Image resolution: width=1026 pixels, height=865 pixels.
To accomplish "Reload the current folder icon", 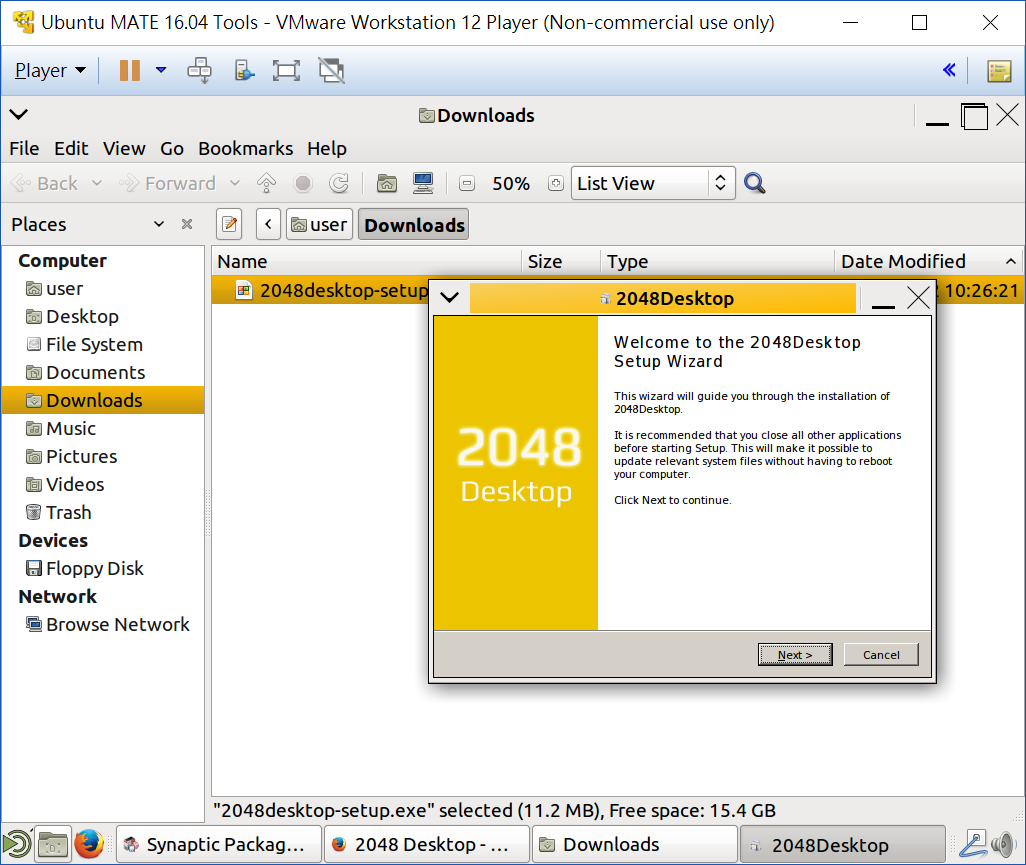I will (339, 183).
